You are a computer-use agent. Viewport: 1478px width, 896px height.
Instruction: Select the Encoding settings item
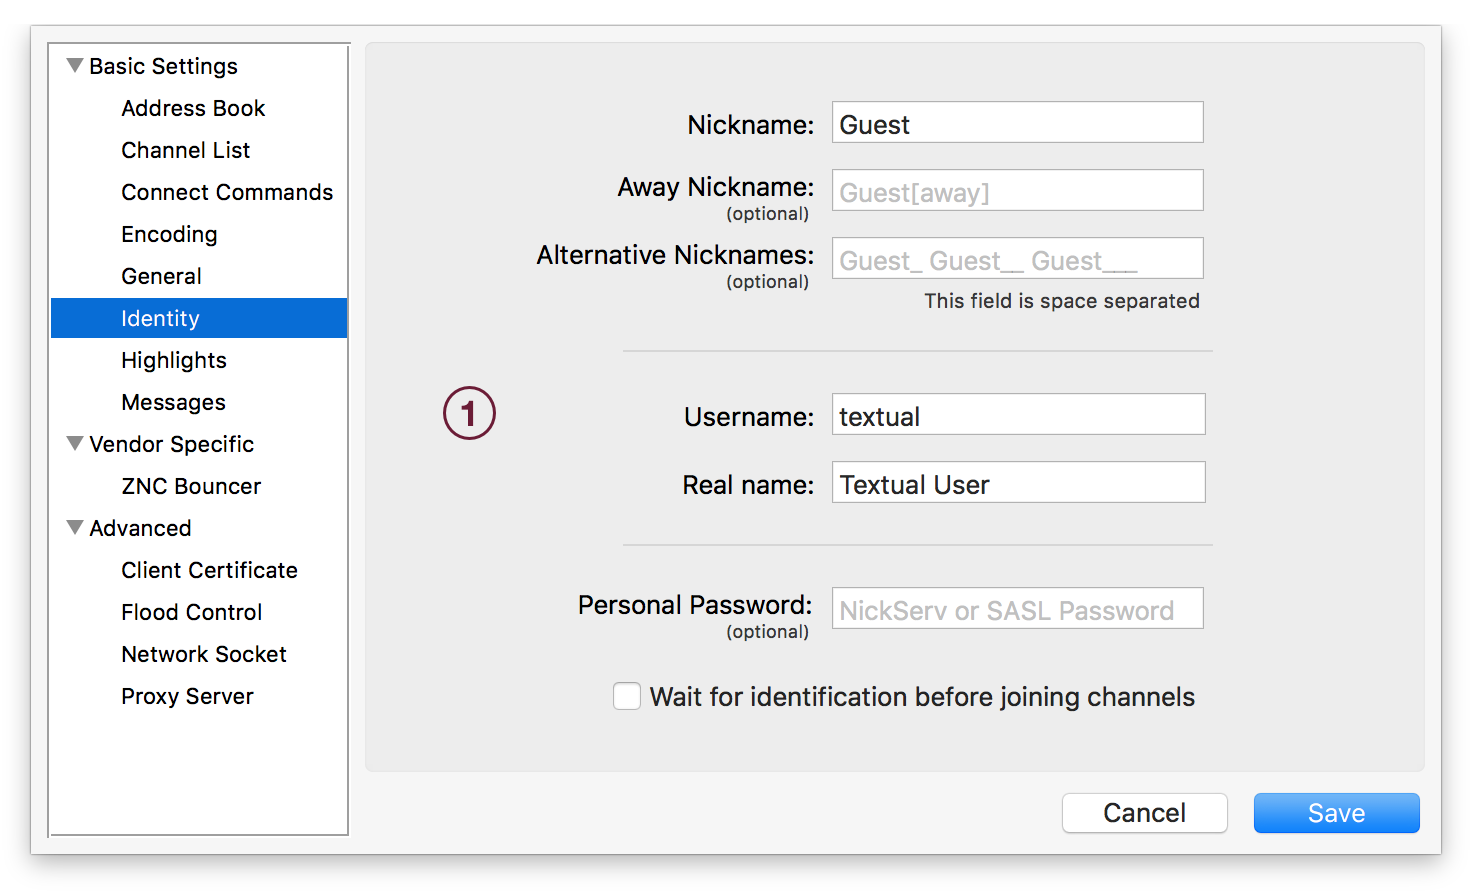169,234
